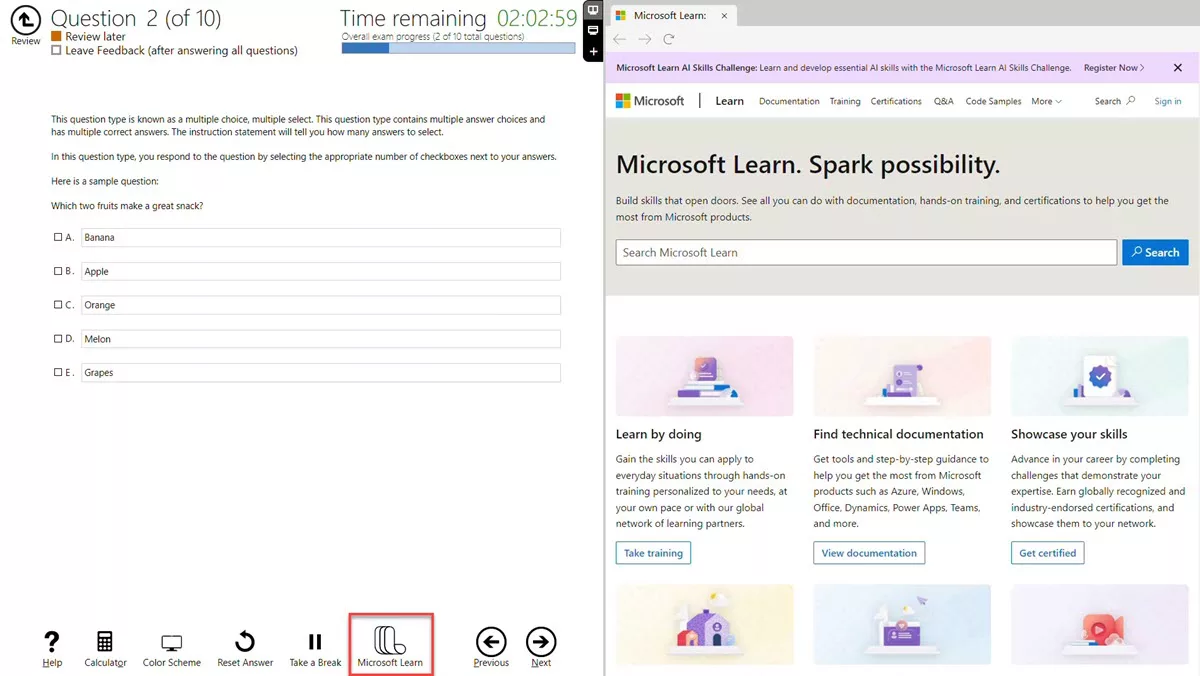
Task: Dismiss the AI Skills Challenge banner
Action: point(1177,68)
